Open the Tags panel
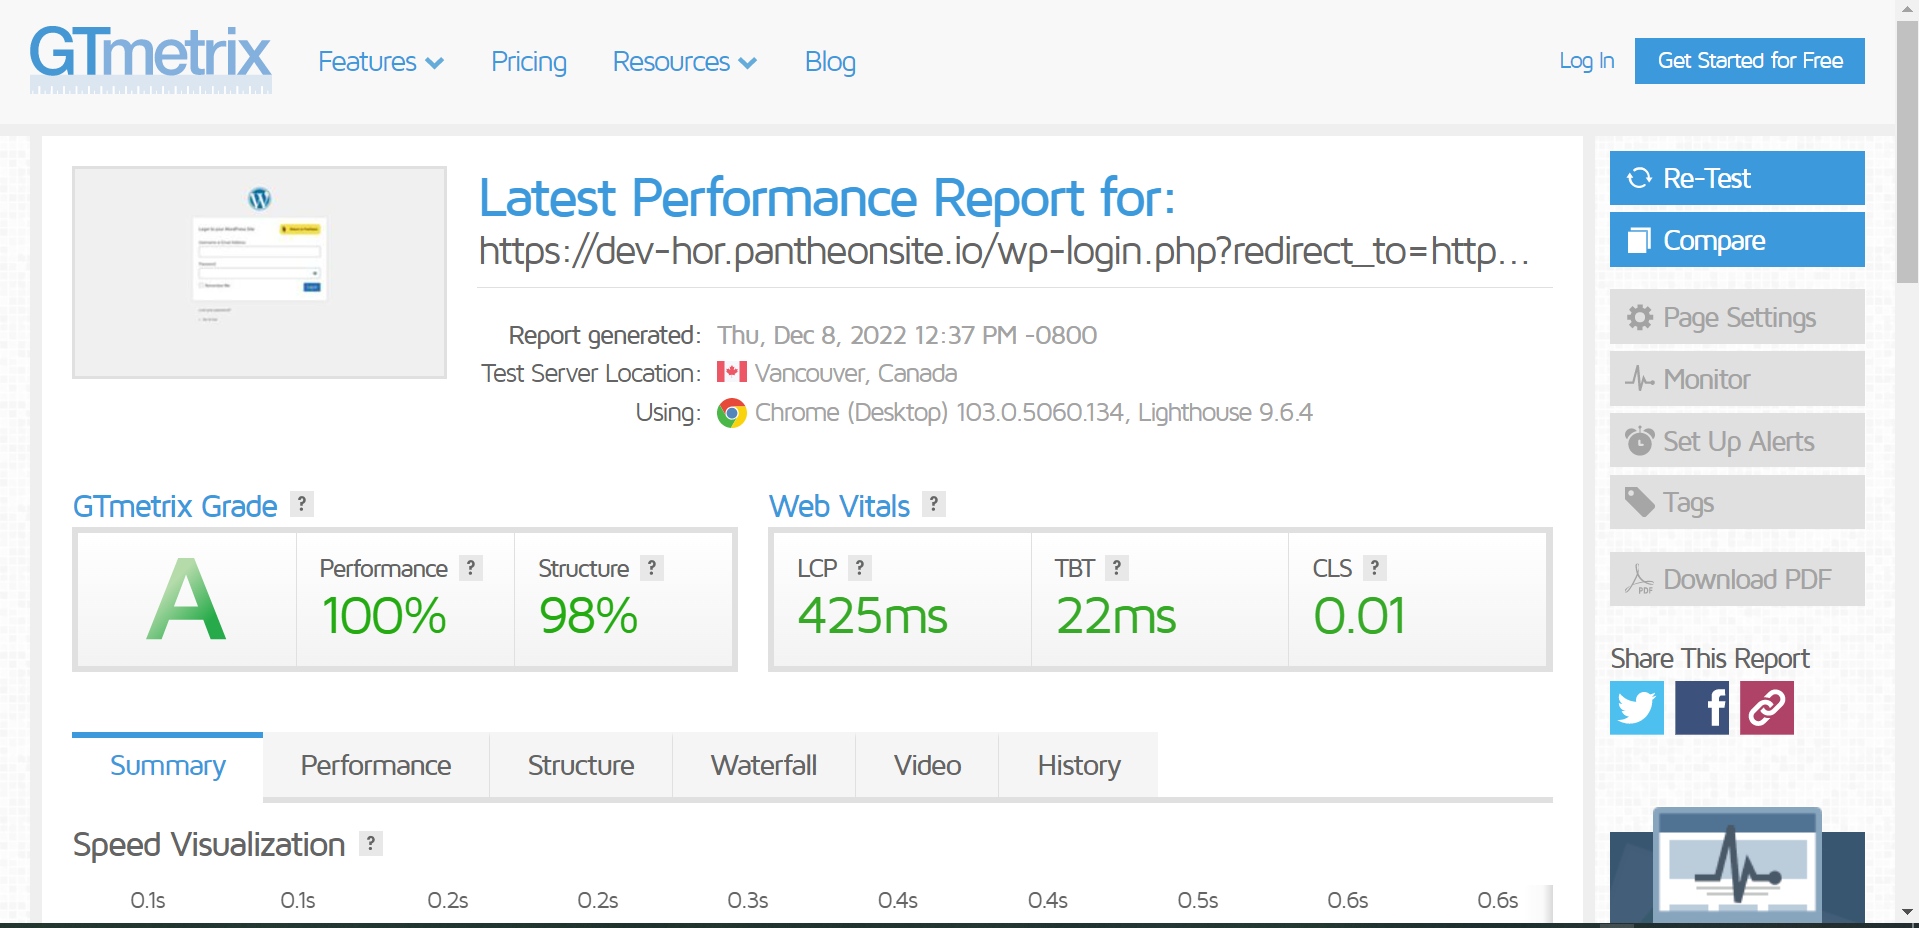Image resolution: width=1919 pixels, height=928 pixels. tap(1736, 501)
